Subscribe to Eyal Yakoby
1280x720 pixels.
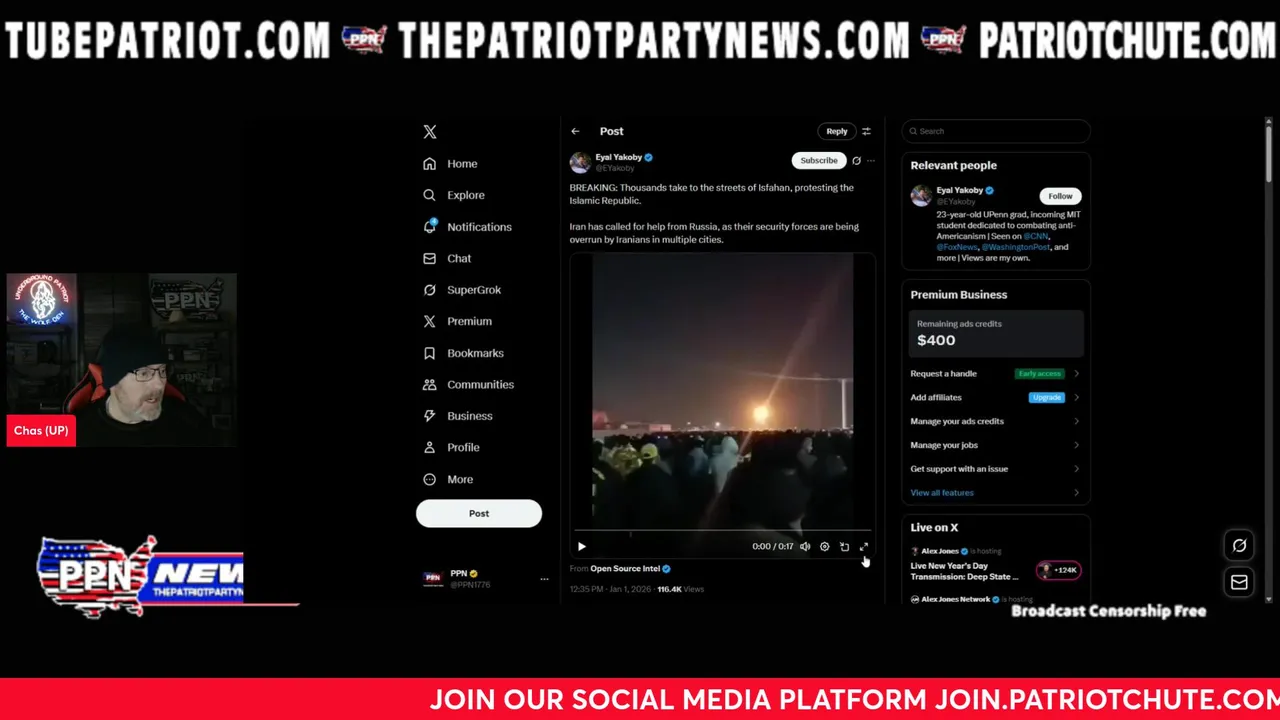pos(818,160)
